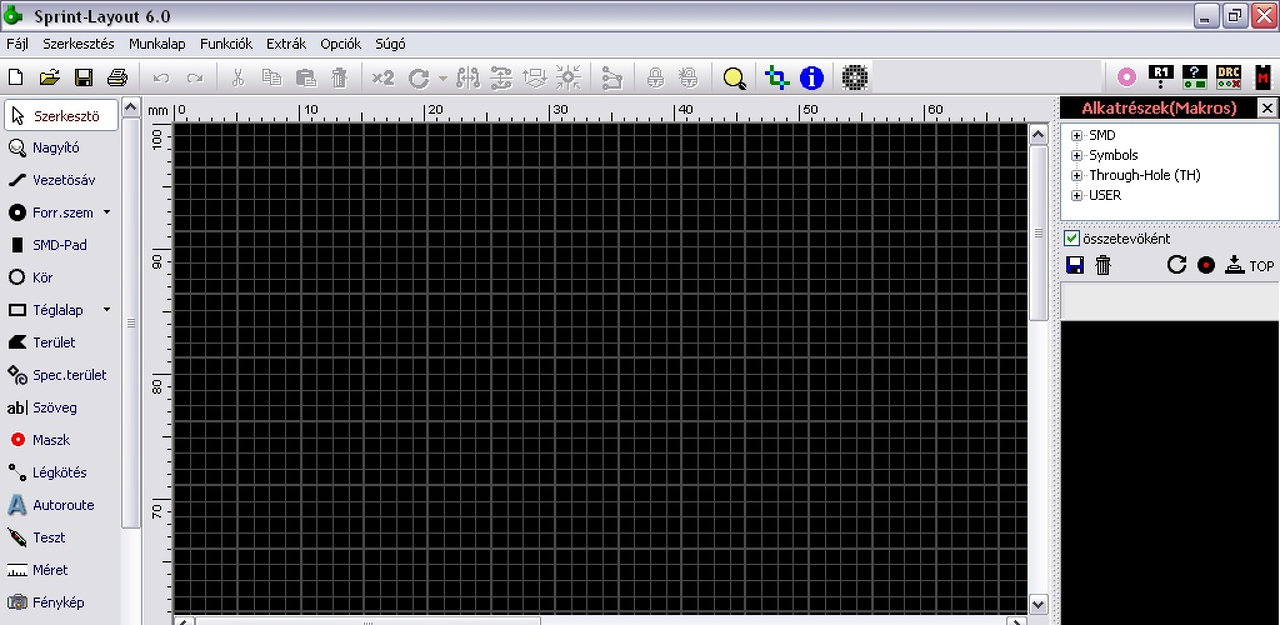Image resolution: width=1280 pixels, height=625 pixels.
Task: Open the Fájl menu
Action: tap(17, 44)
